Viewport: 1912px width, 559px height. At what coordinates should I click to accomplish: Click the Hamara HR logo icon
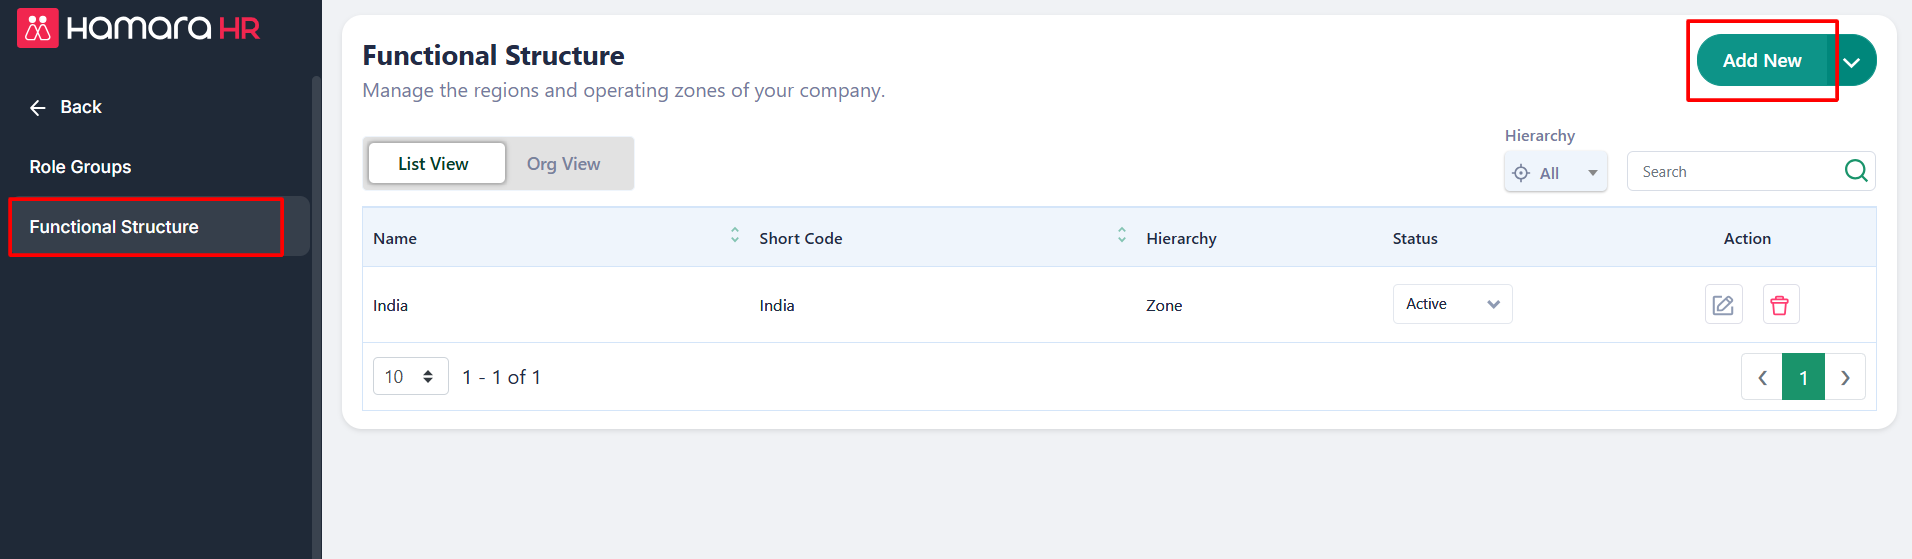(38, 28)
